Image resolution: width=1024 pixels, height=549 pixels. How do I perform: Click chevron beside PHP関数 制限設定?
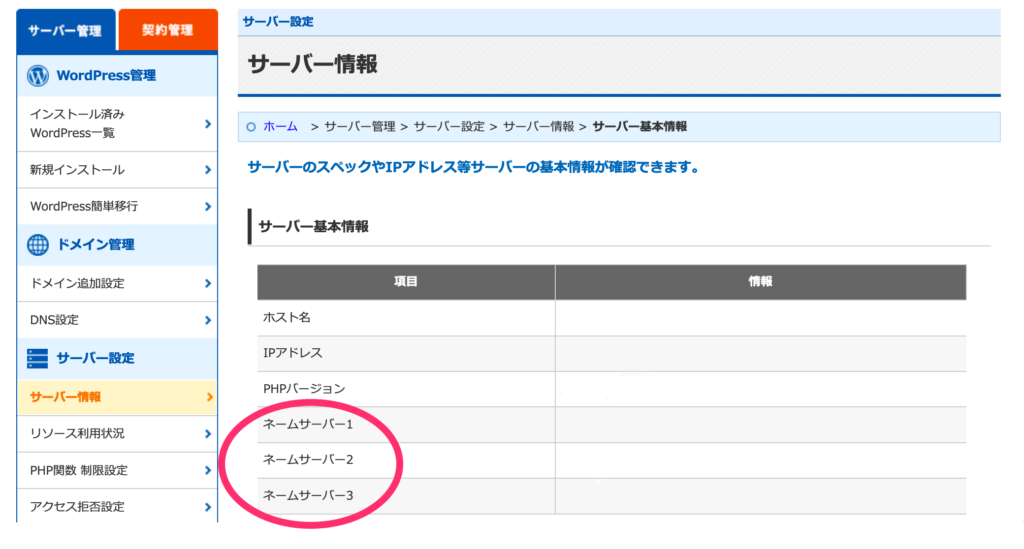tap(208, 470)
